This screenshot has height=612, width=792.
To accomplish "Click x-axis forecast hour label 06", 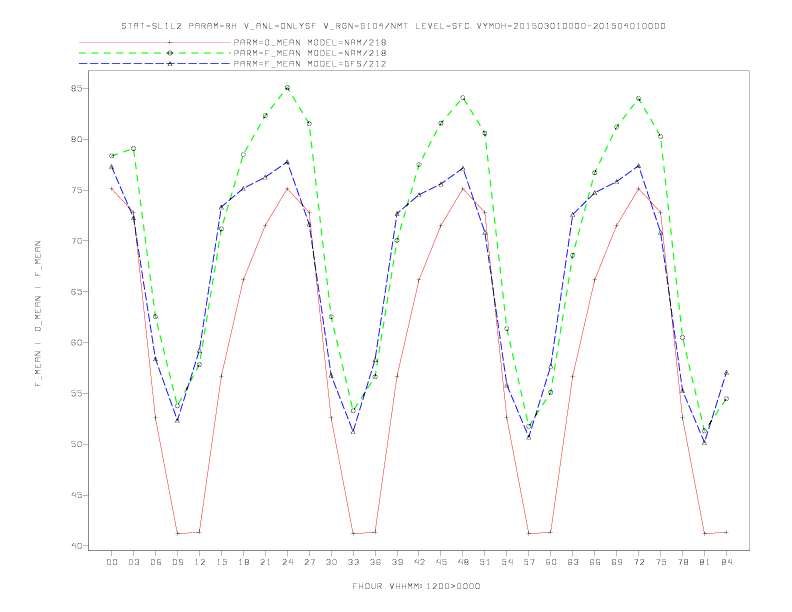I will point(156,562).
